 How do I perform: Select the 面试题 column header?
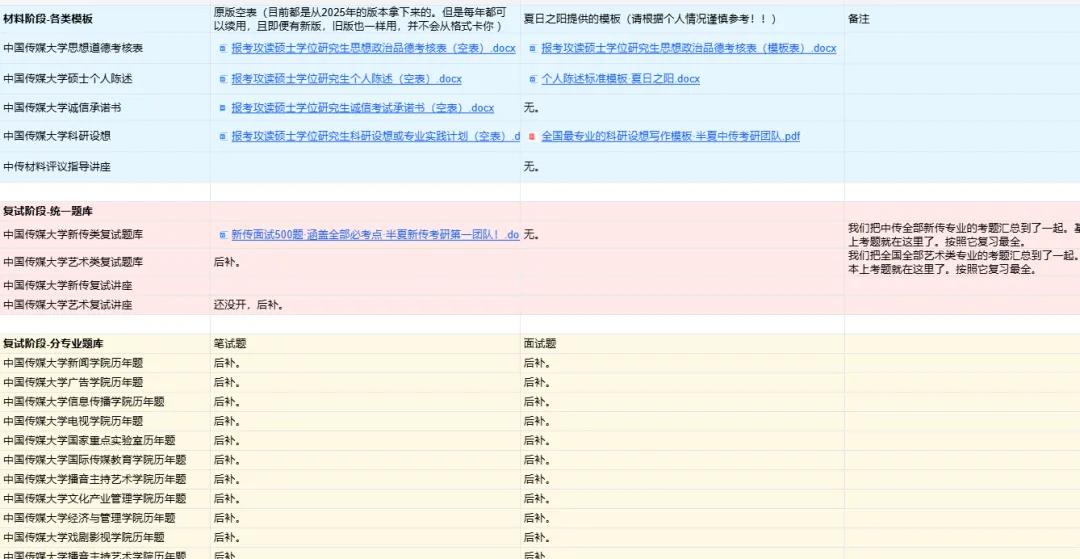[x=683, y=344]
